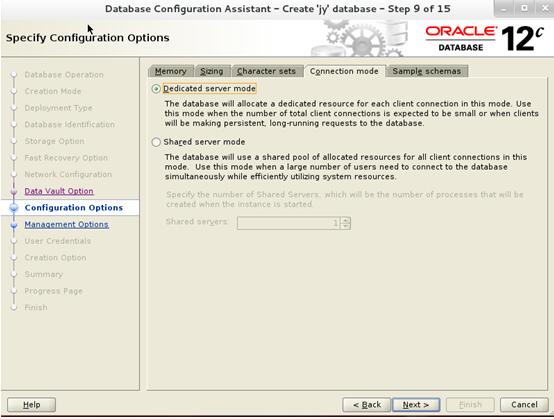Click the Storage Option step label
Viewport: 554px width, 419px height.
(x=54, y=141)
